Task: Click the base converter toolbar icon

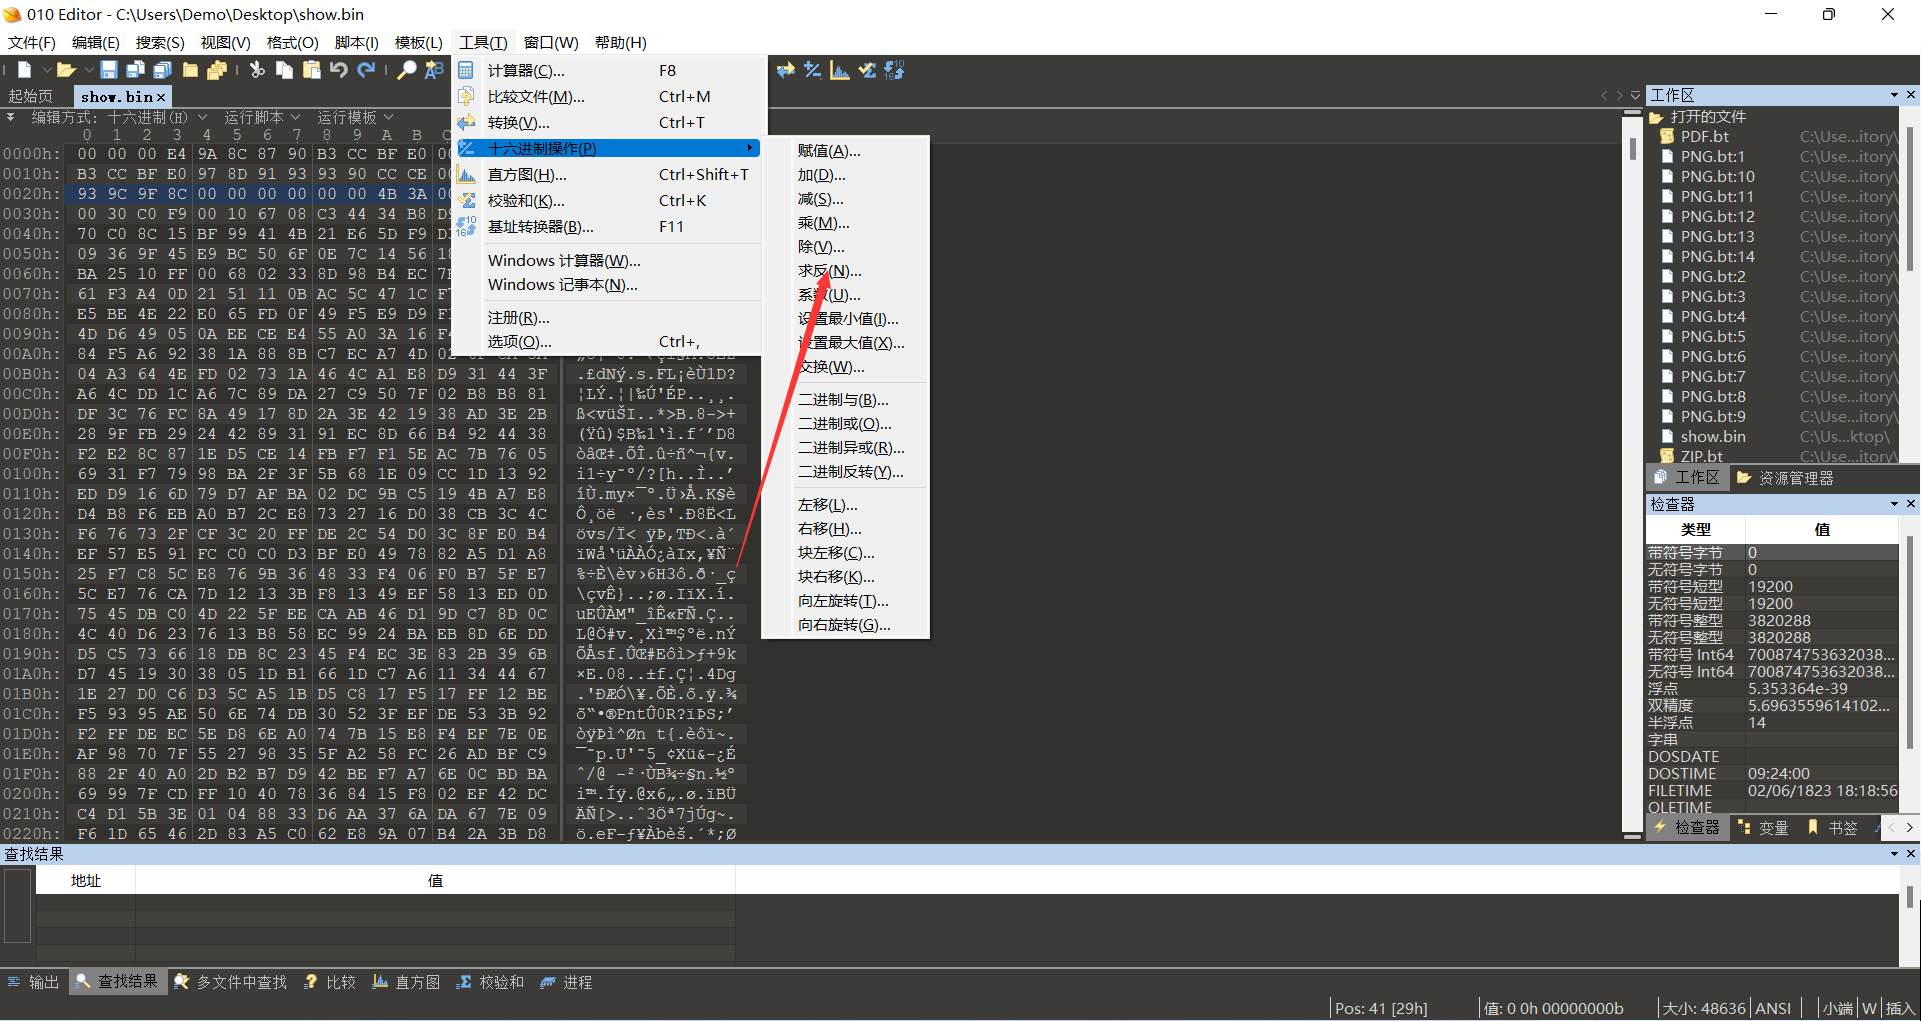Action: tap(894, 70)
